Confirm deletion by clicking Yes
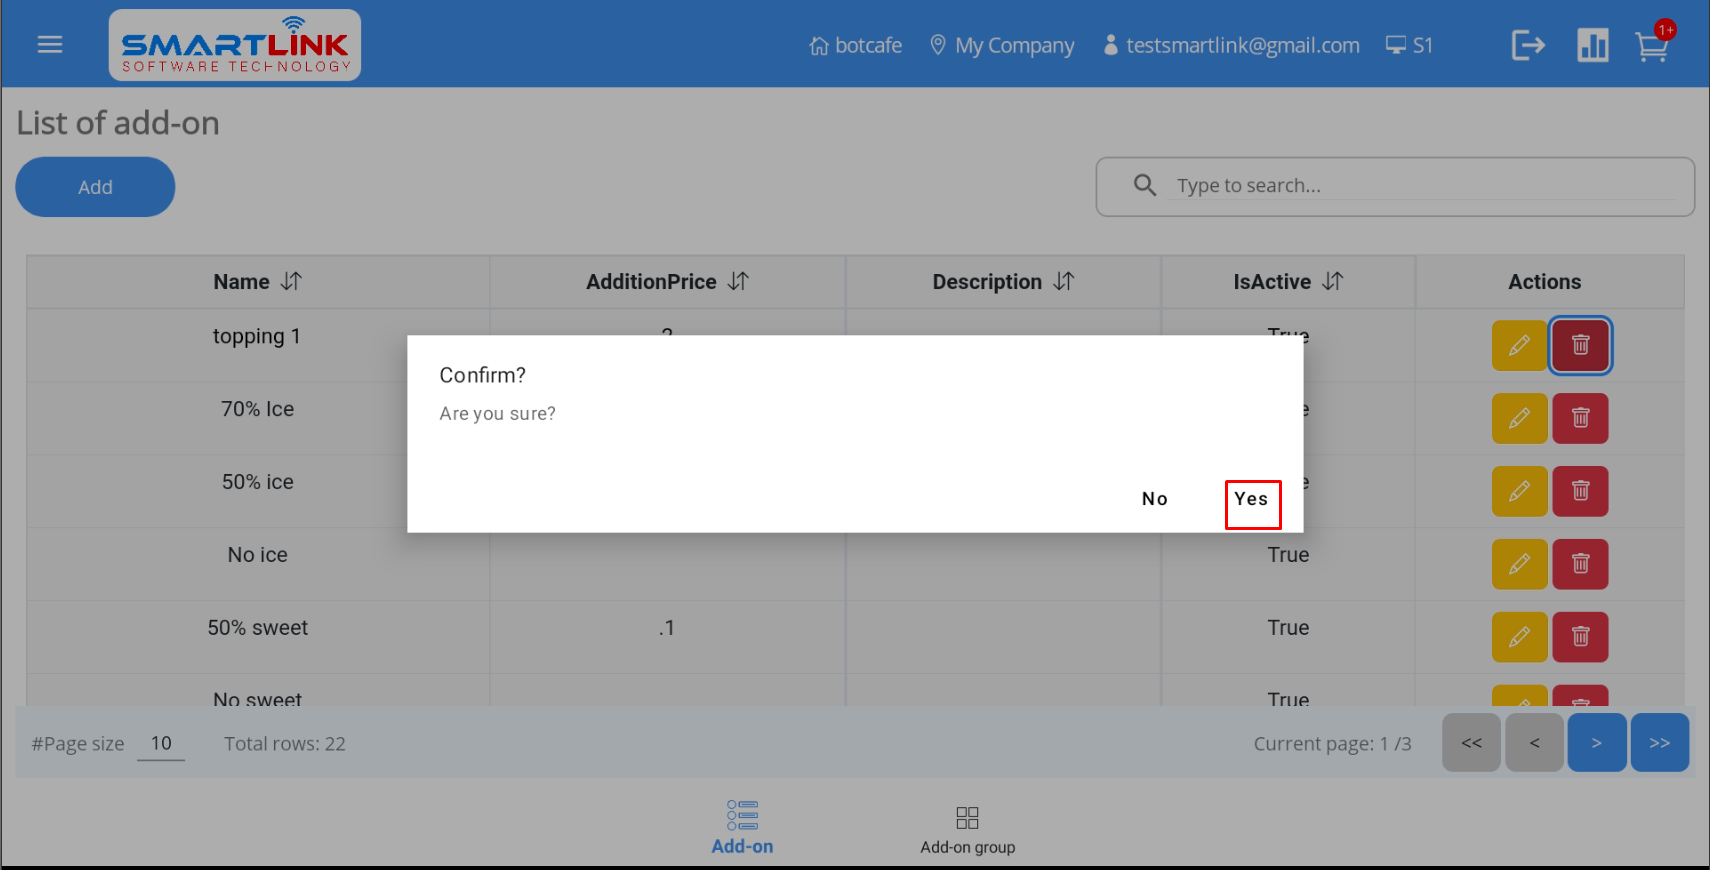Image resolution: width=1710 pixels, height=870 pixels. [1251, 499]
